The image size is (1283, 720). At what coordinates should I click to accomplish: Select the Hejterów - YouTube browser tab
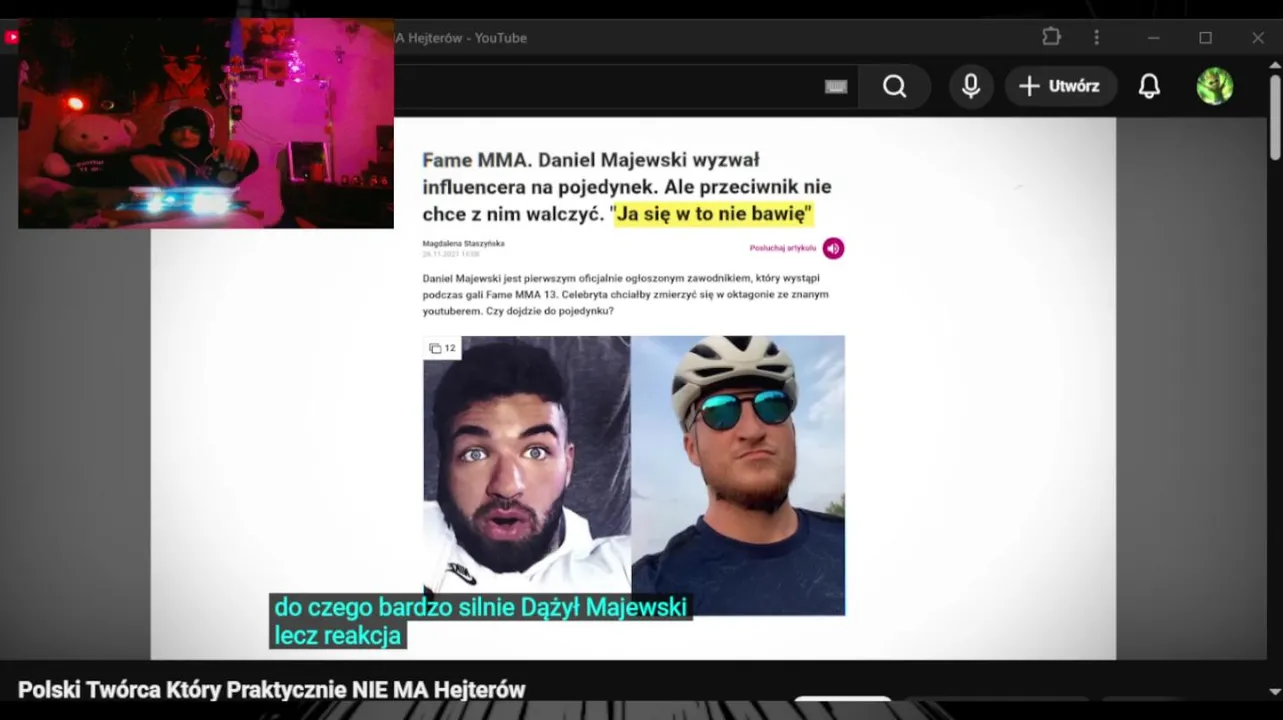pos(460,38)
